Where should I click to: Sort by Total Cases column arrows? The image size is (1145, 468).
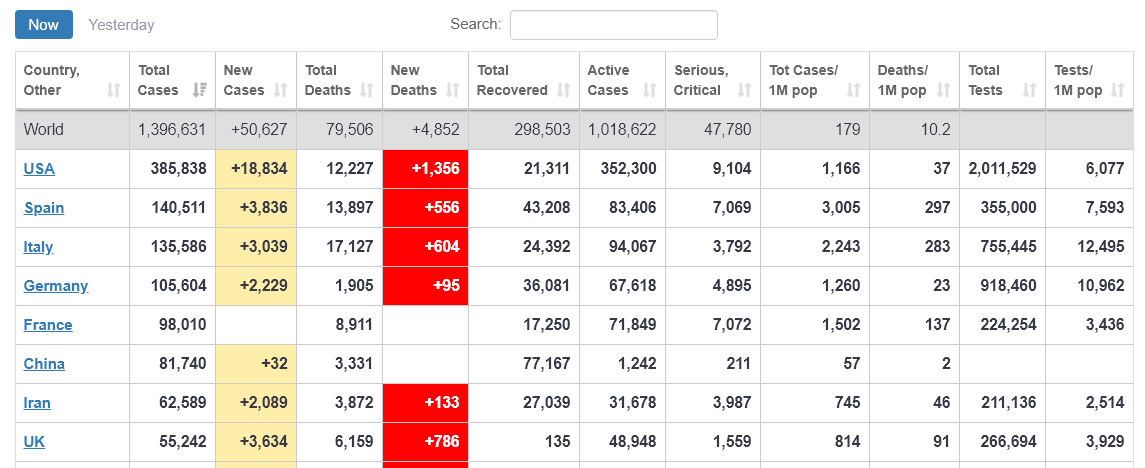(x=199, y=91)
